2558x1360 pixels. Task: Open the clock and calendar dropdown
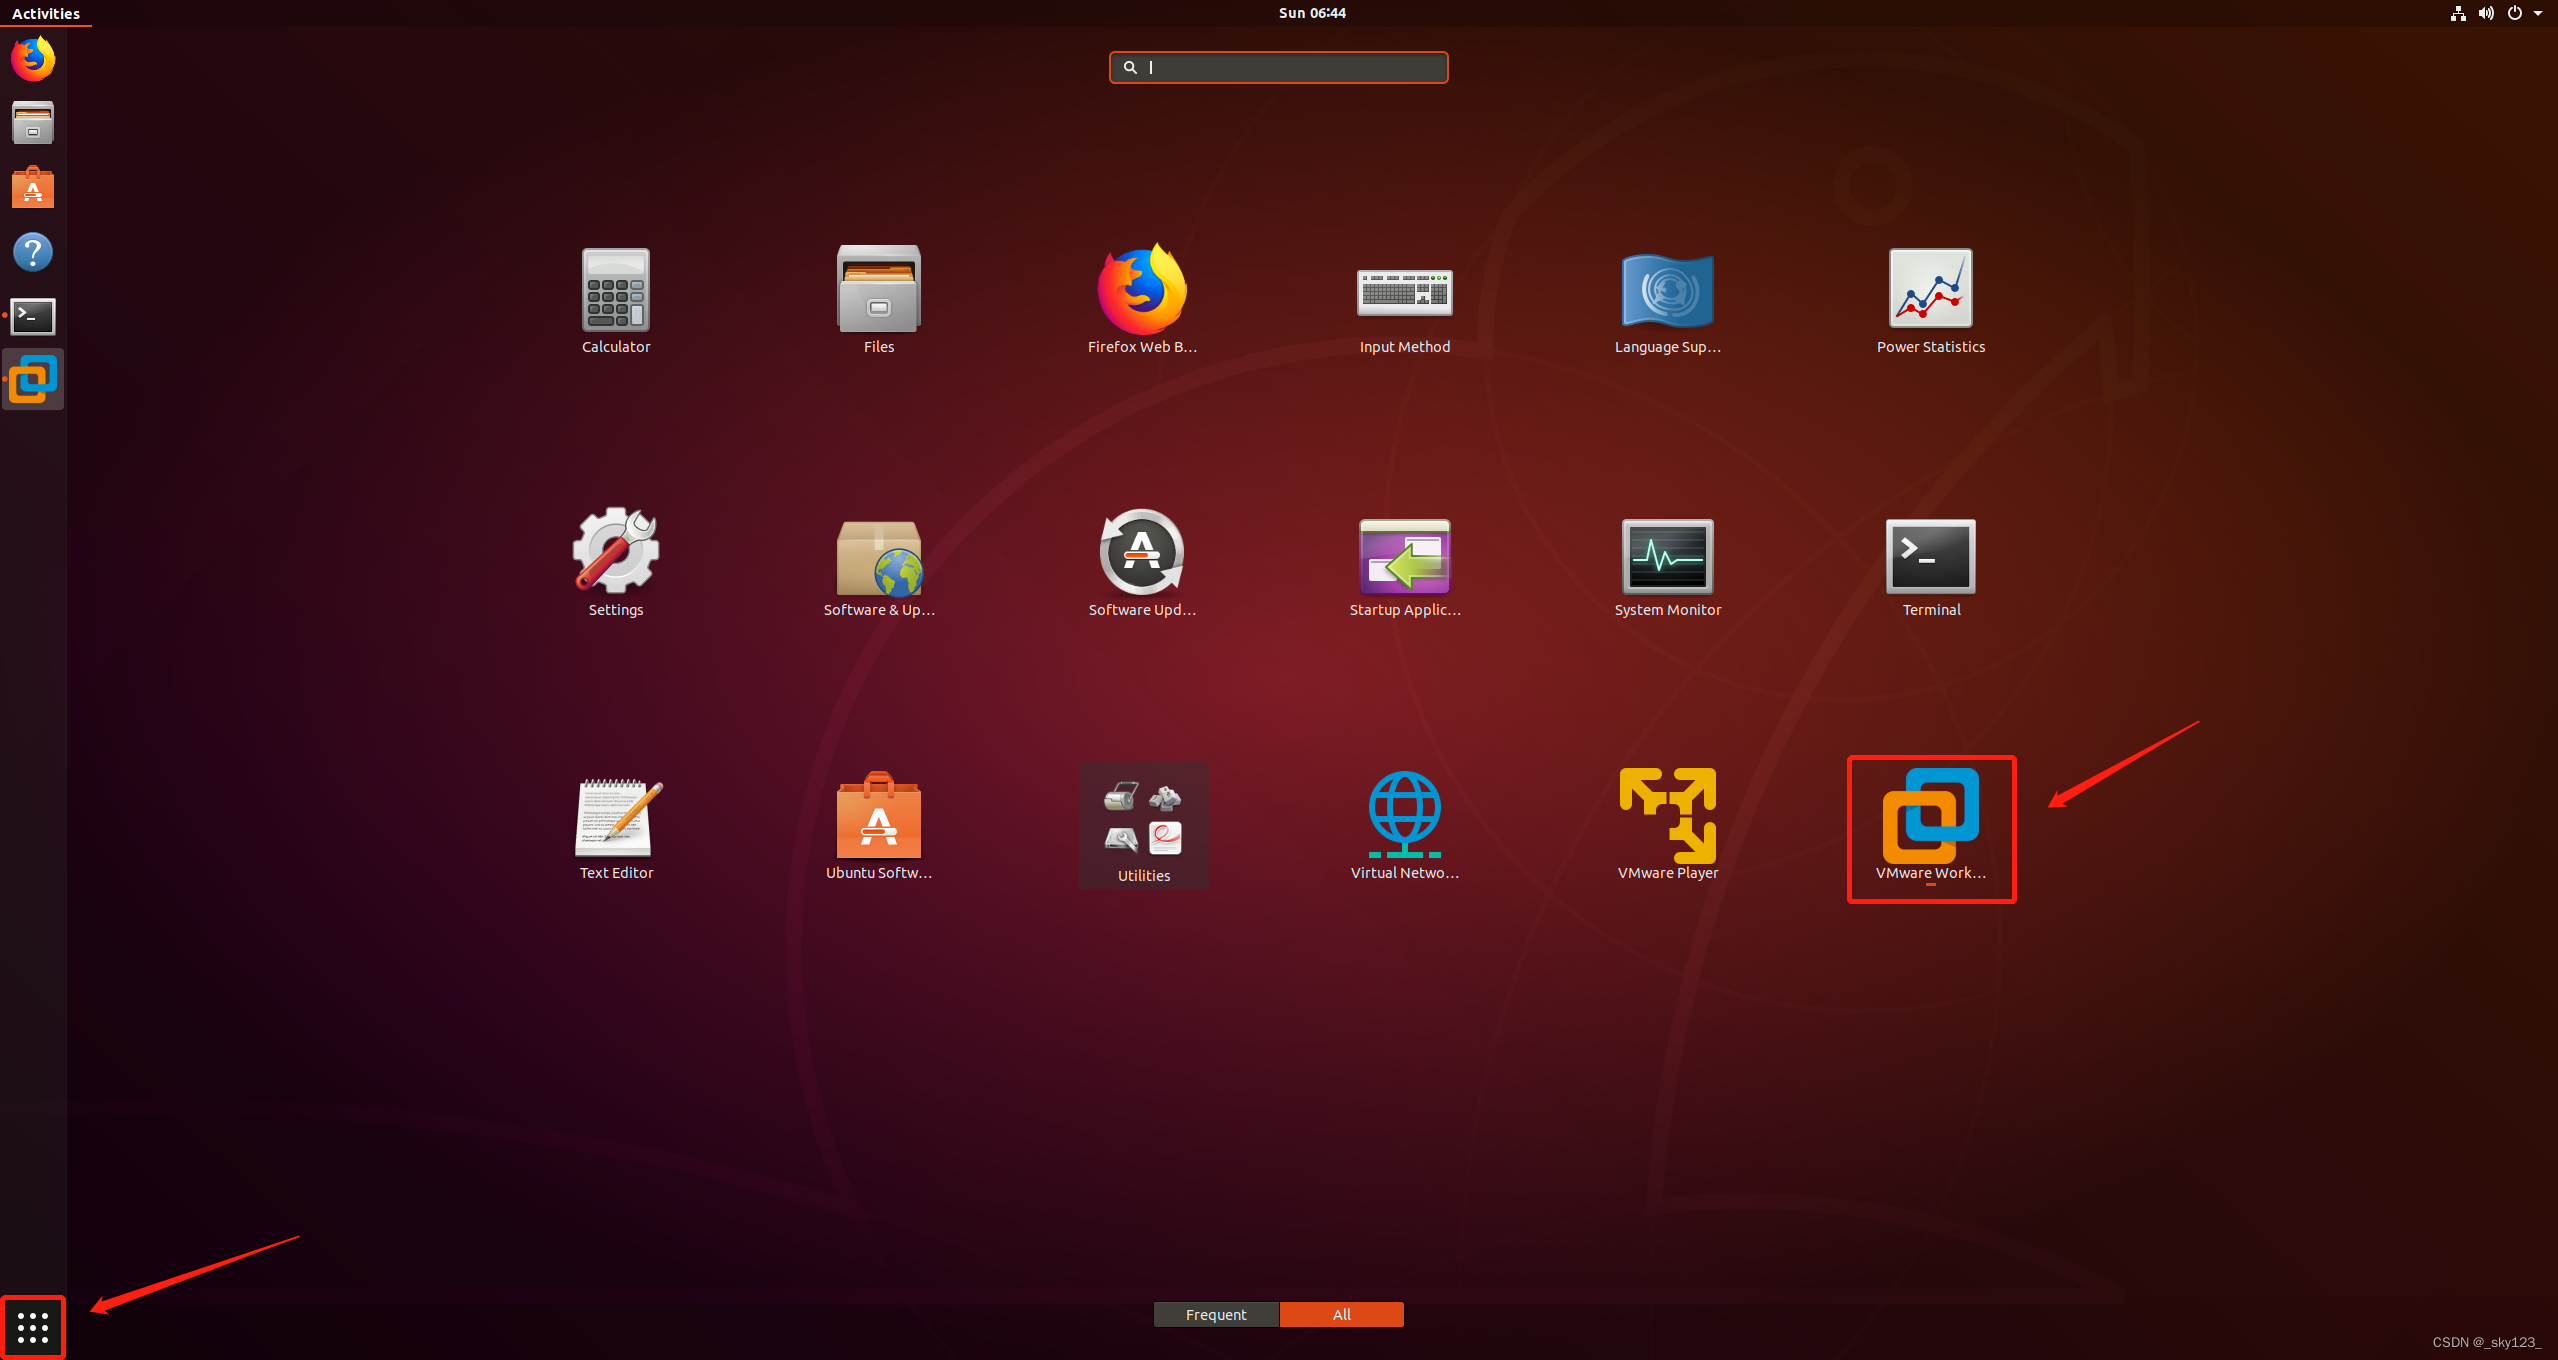1311,13
